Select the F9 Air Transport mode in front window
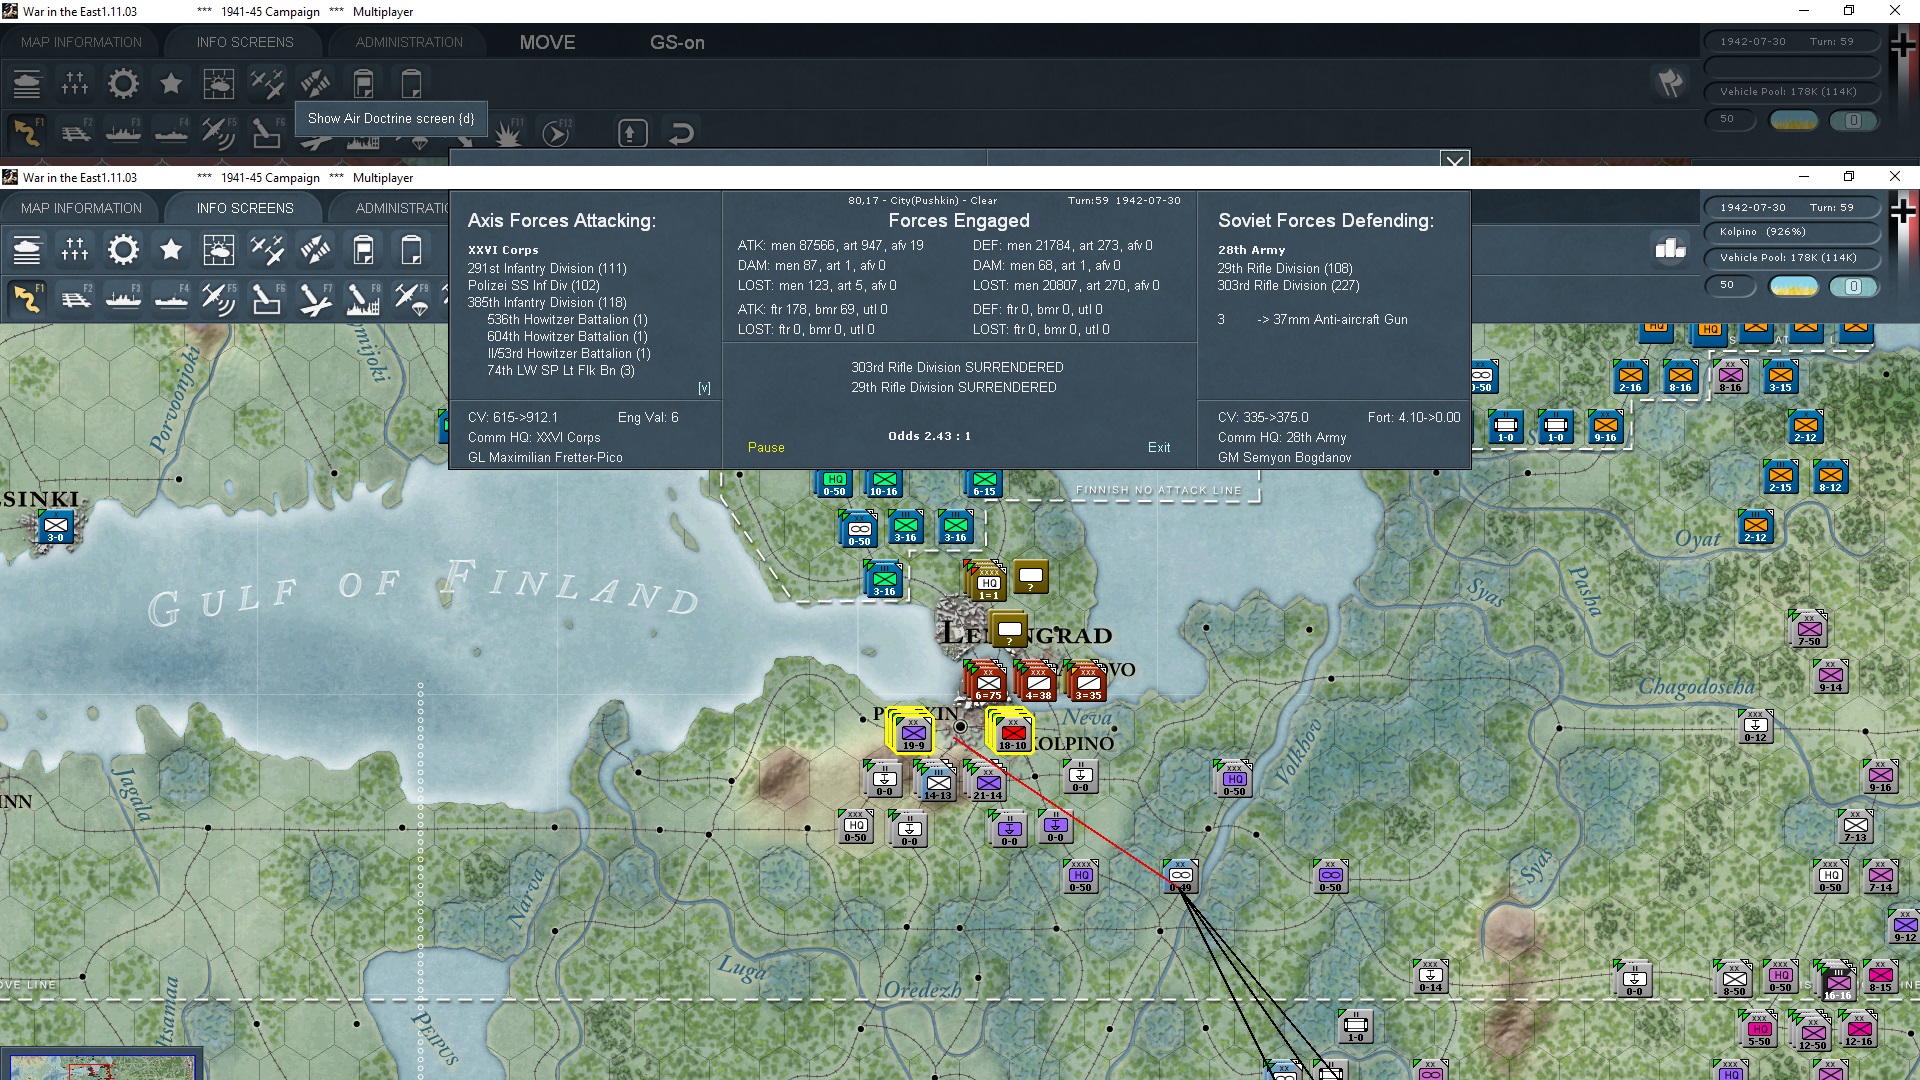The height and width of the screenshot is (1080, 1920). click(411, 299)
